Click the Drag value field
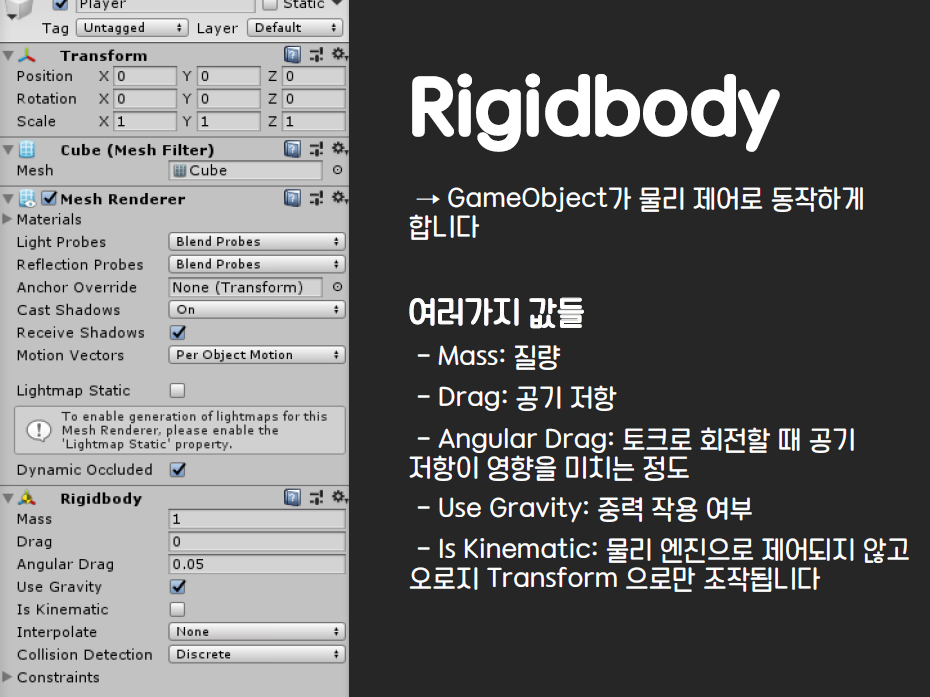The height and width of the screenshot is (697, 930). coord(257,542)
